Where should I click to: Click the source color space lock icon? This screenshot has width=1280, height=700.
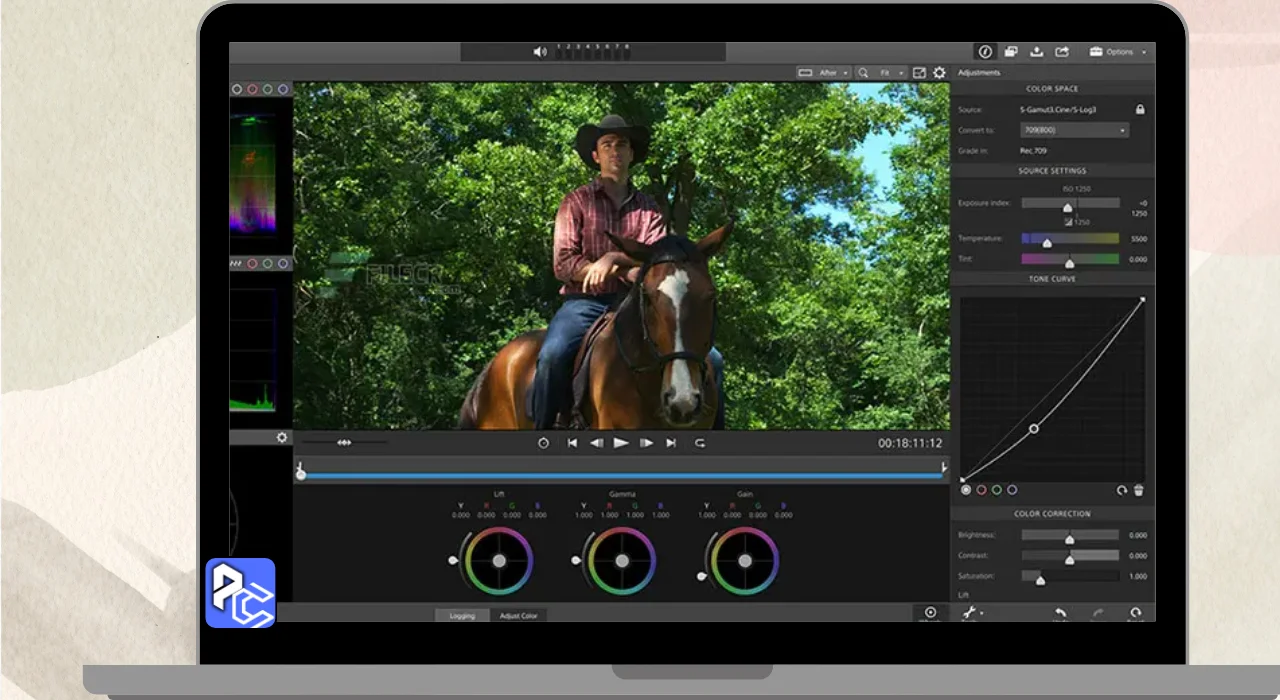1140,109
